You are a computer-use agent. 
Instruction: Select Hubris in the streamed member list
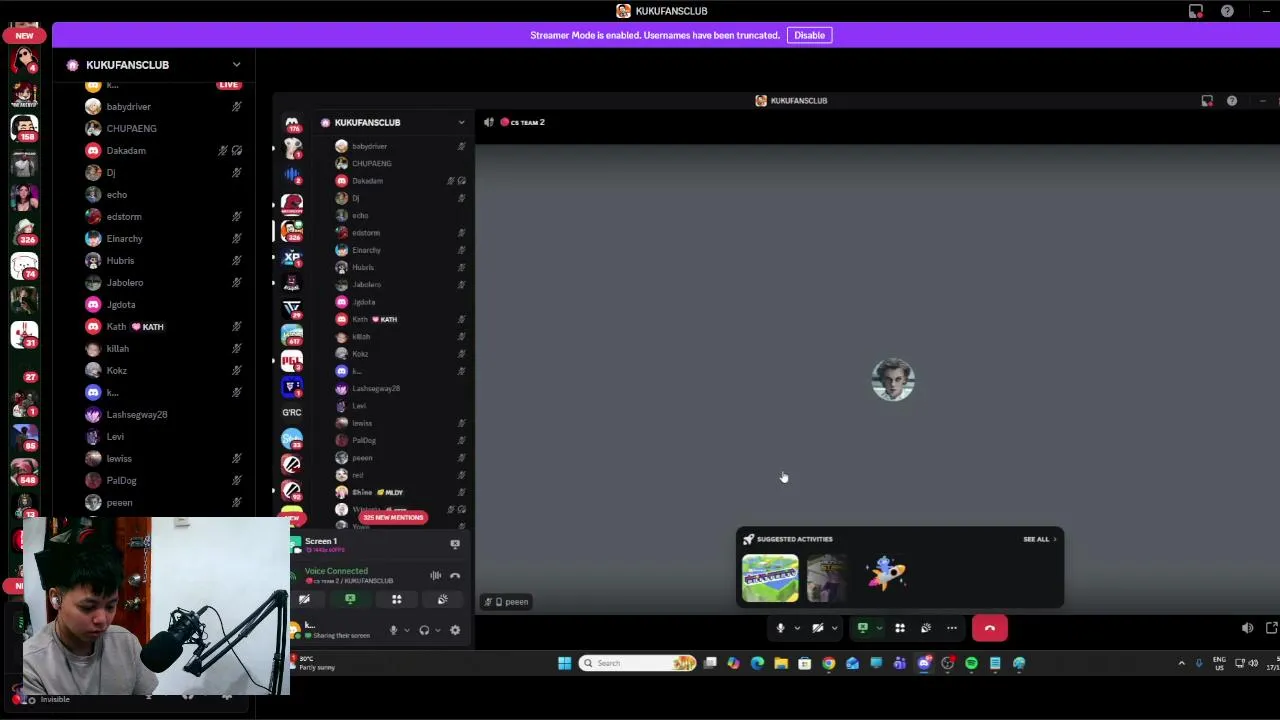tap(363, 267)
